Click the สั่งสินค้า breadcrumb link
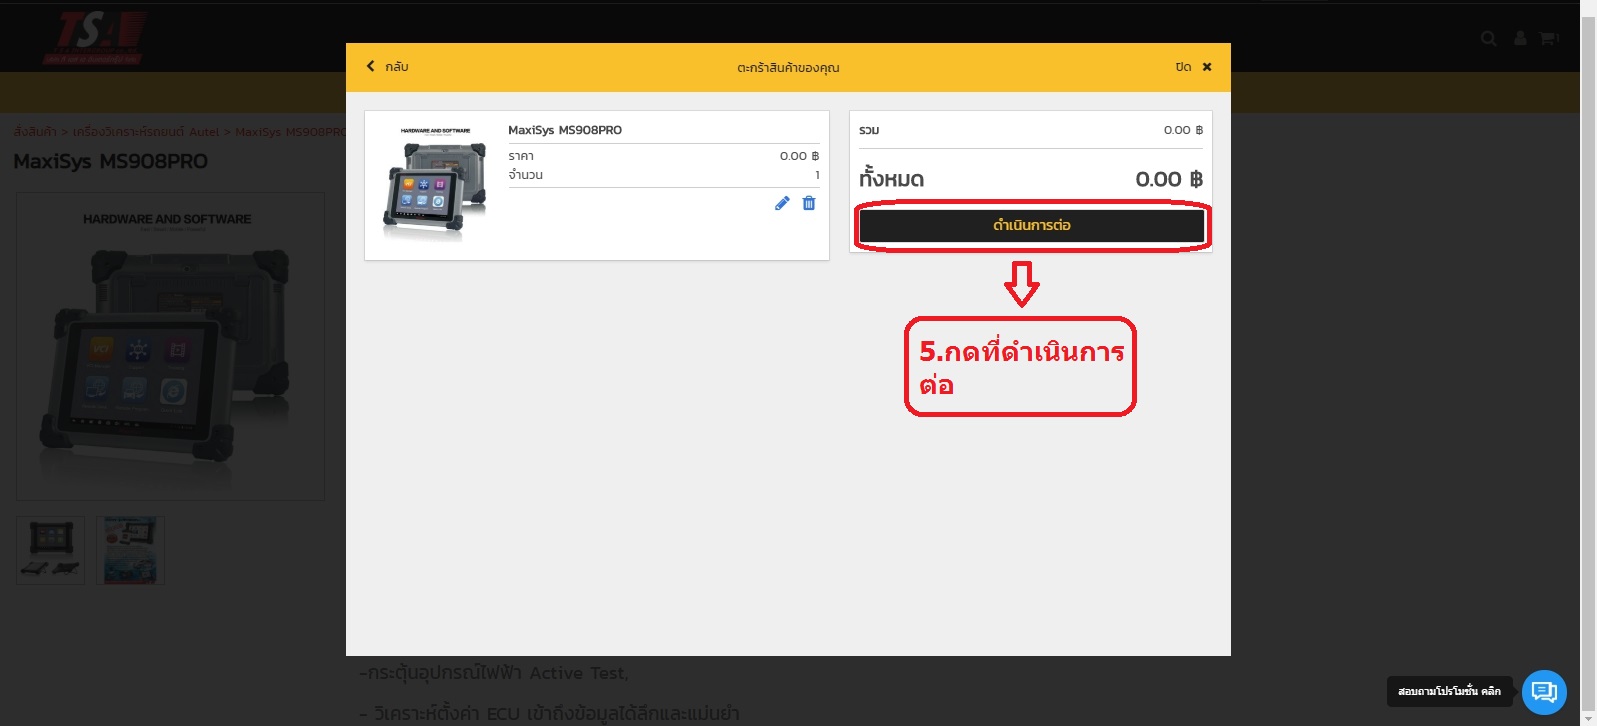 pyautogui.click(x=35, y=132)
